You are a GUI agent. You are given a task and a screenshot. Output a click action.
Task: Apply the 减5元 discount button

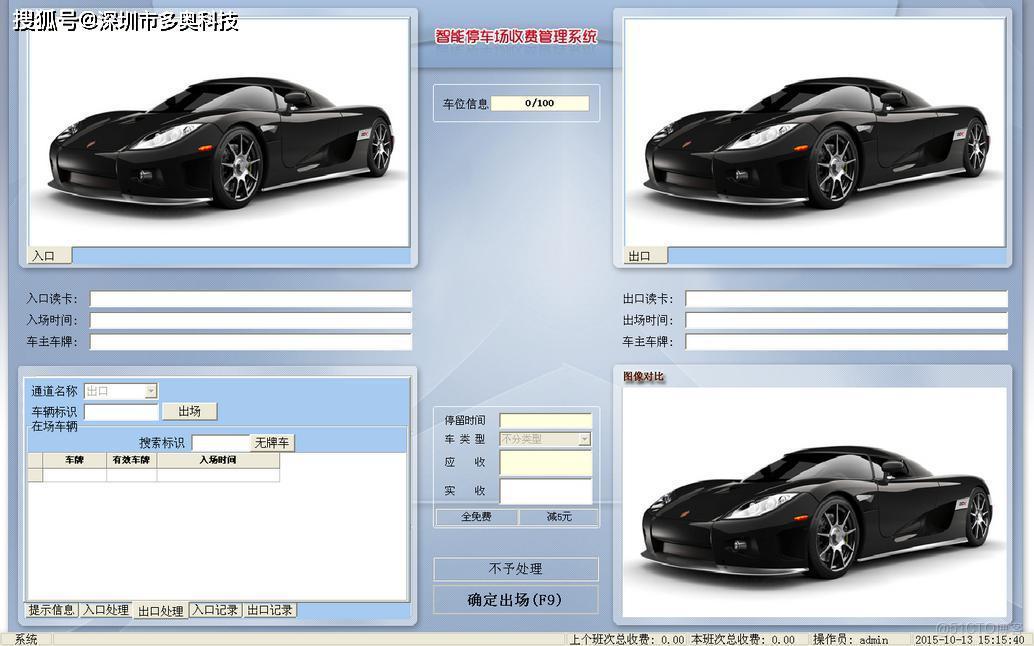coord(559,517)
